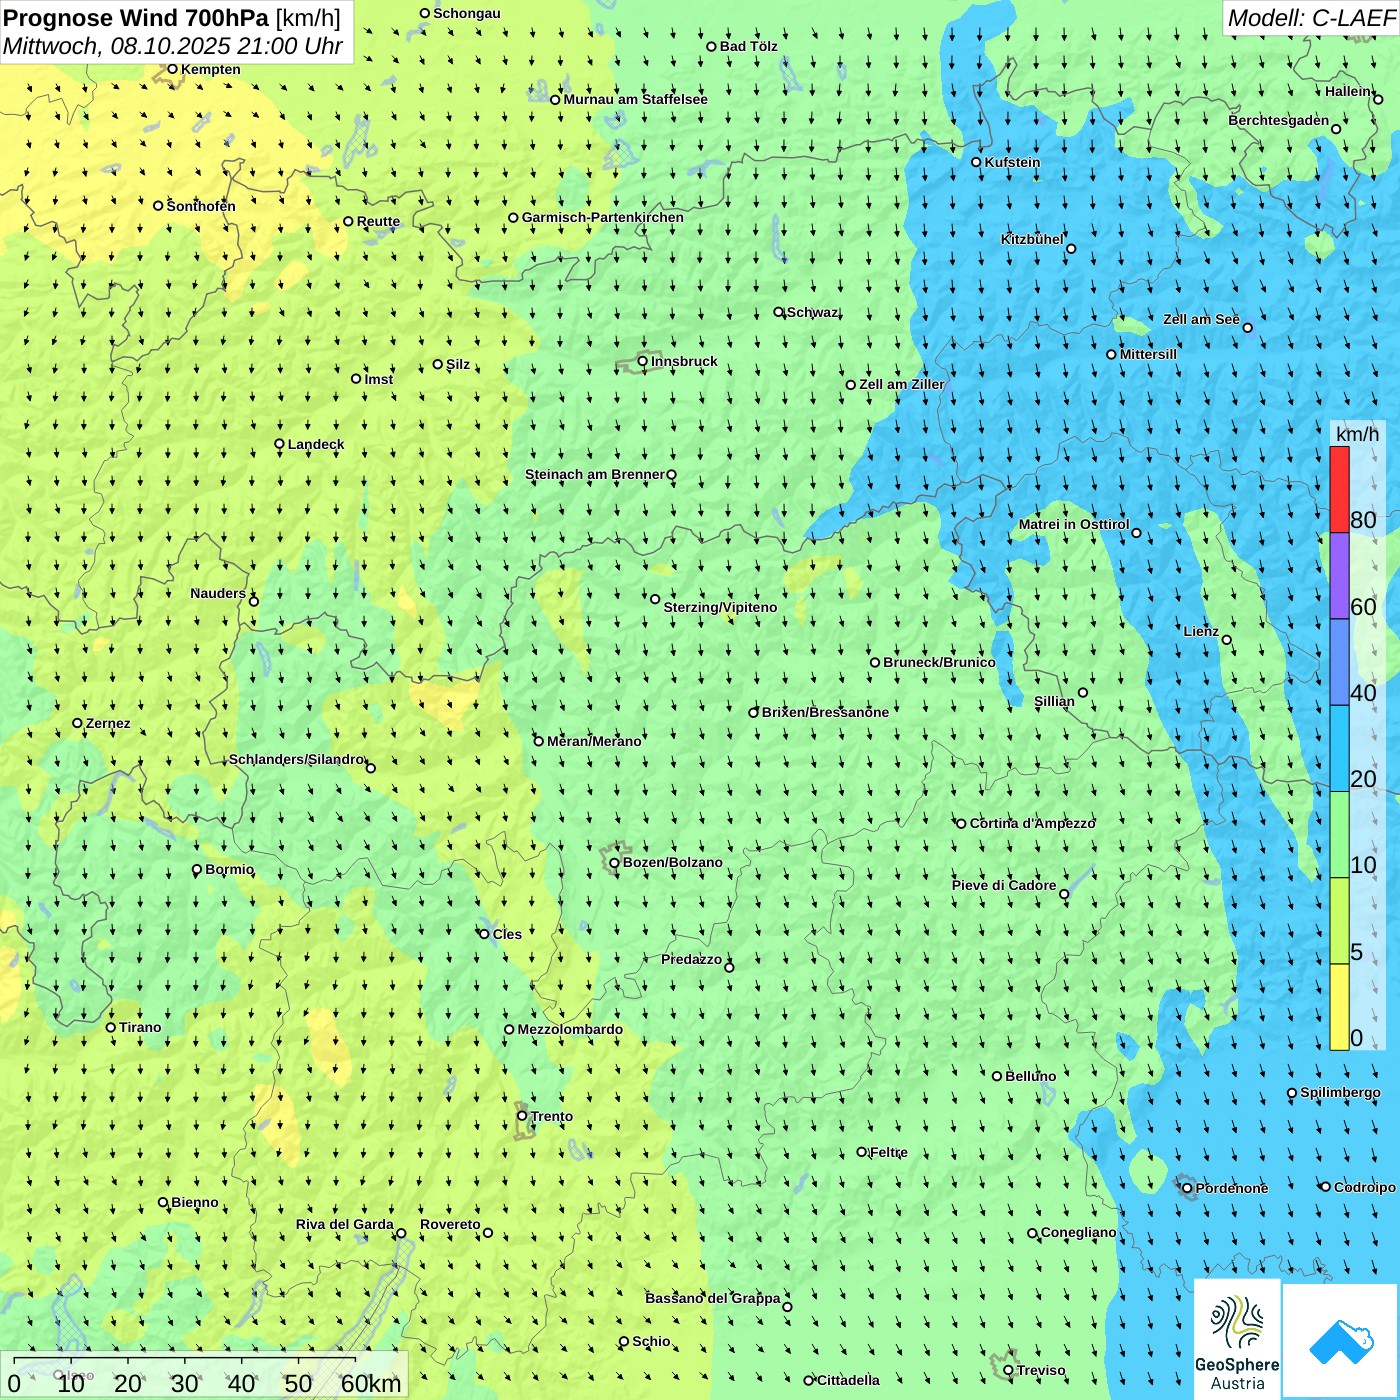Click the Tirano label
The height and width of the screenshot is (1400, 1400).
[140, 1027]
